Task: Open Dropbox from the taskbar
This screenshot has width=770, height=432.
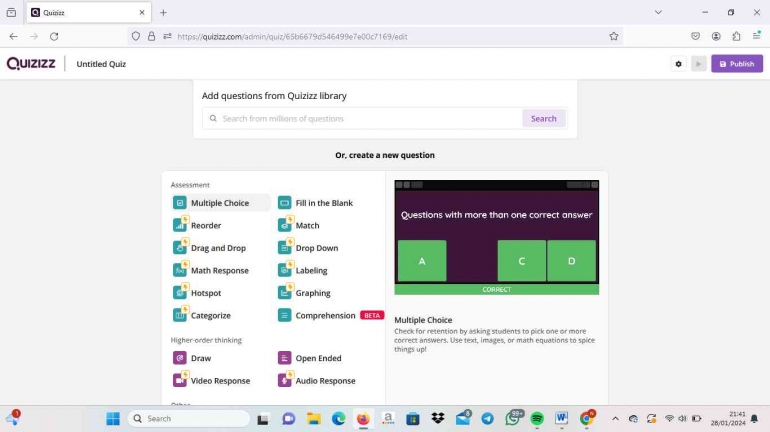Action: (438, 419)
